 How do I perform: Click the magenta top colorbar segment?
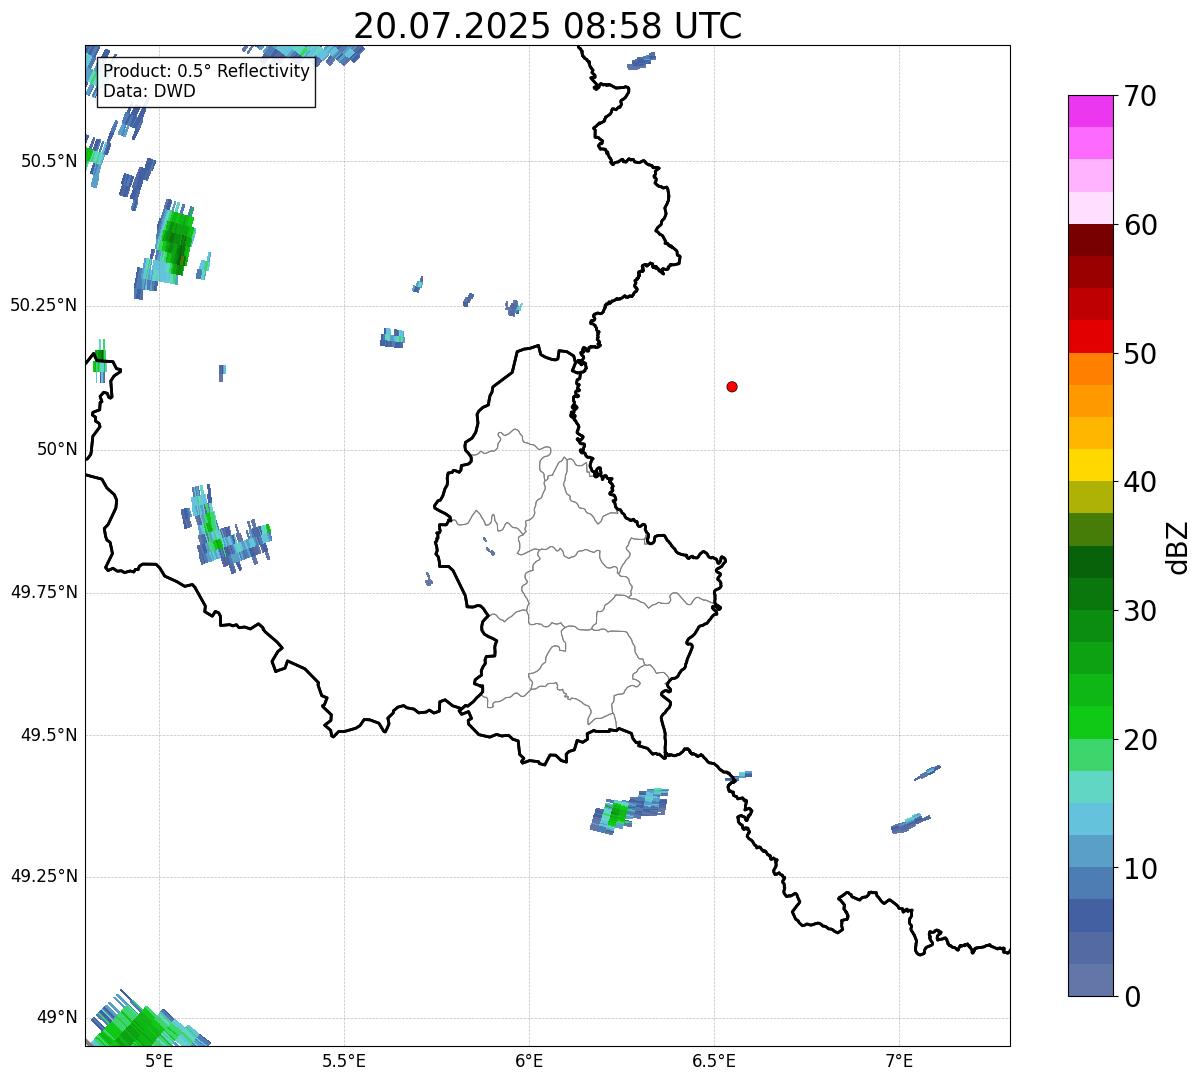pos(1091,111)
